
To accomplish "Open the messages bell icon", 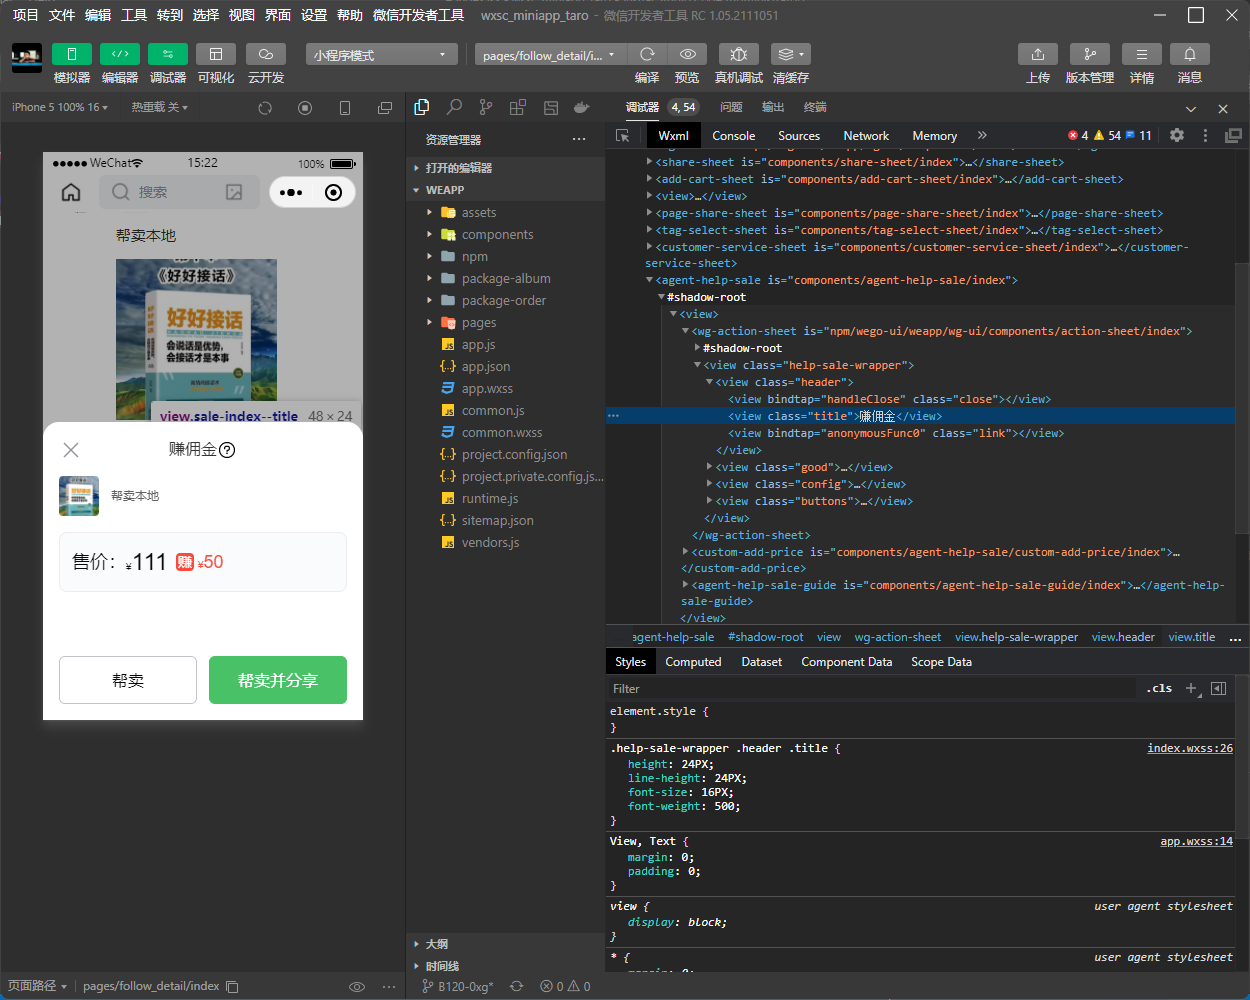I will tap(1190, 54).
